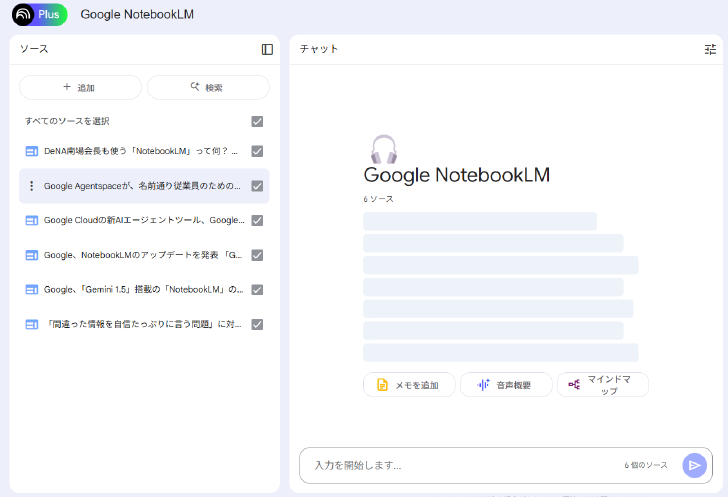Screen dimensions: 728x497
Task: Open source Google、NotebookLMのアップデートを発表
Action: (143, 255)
